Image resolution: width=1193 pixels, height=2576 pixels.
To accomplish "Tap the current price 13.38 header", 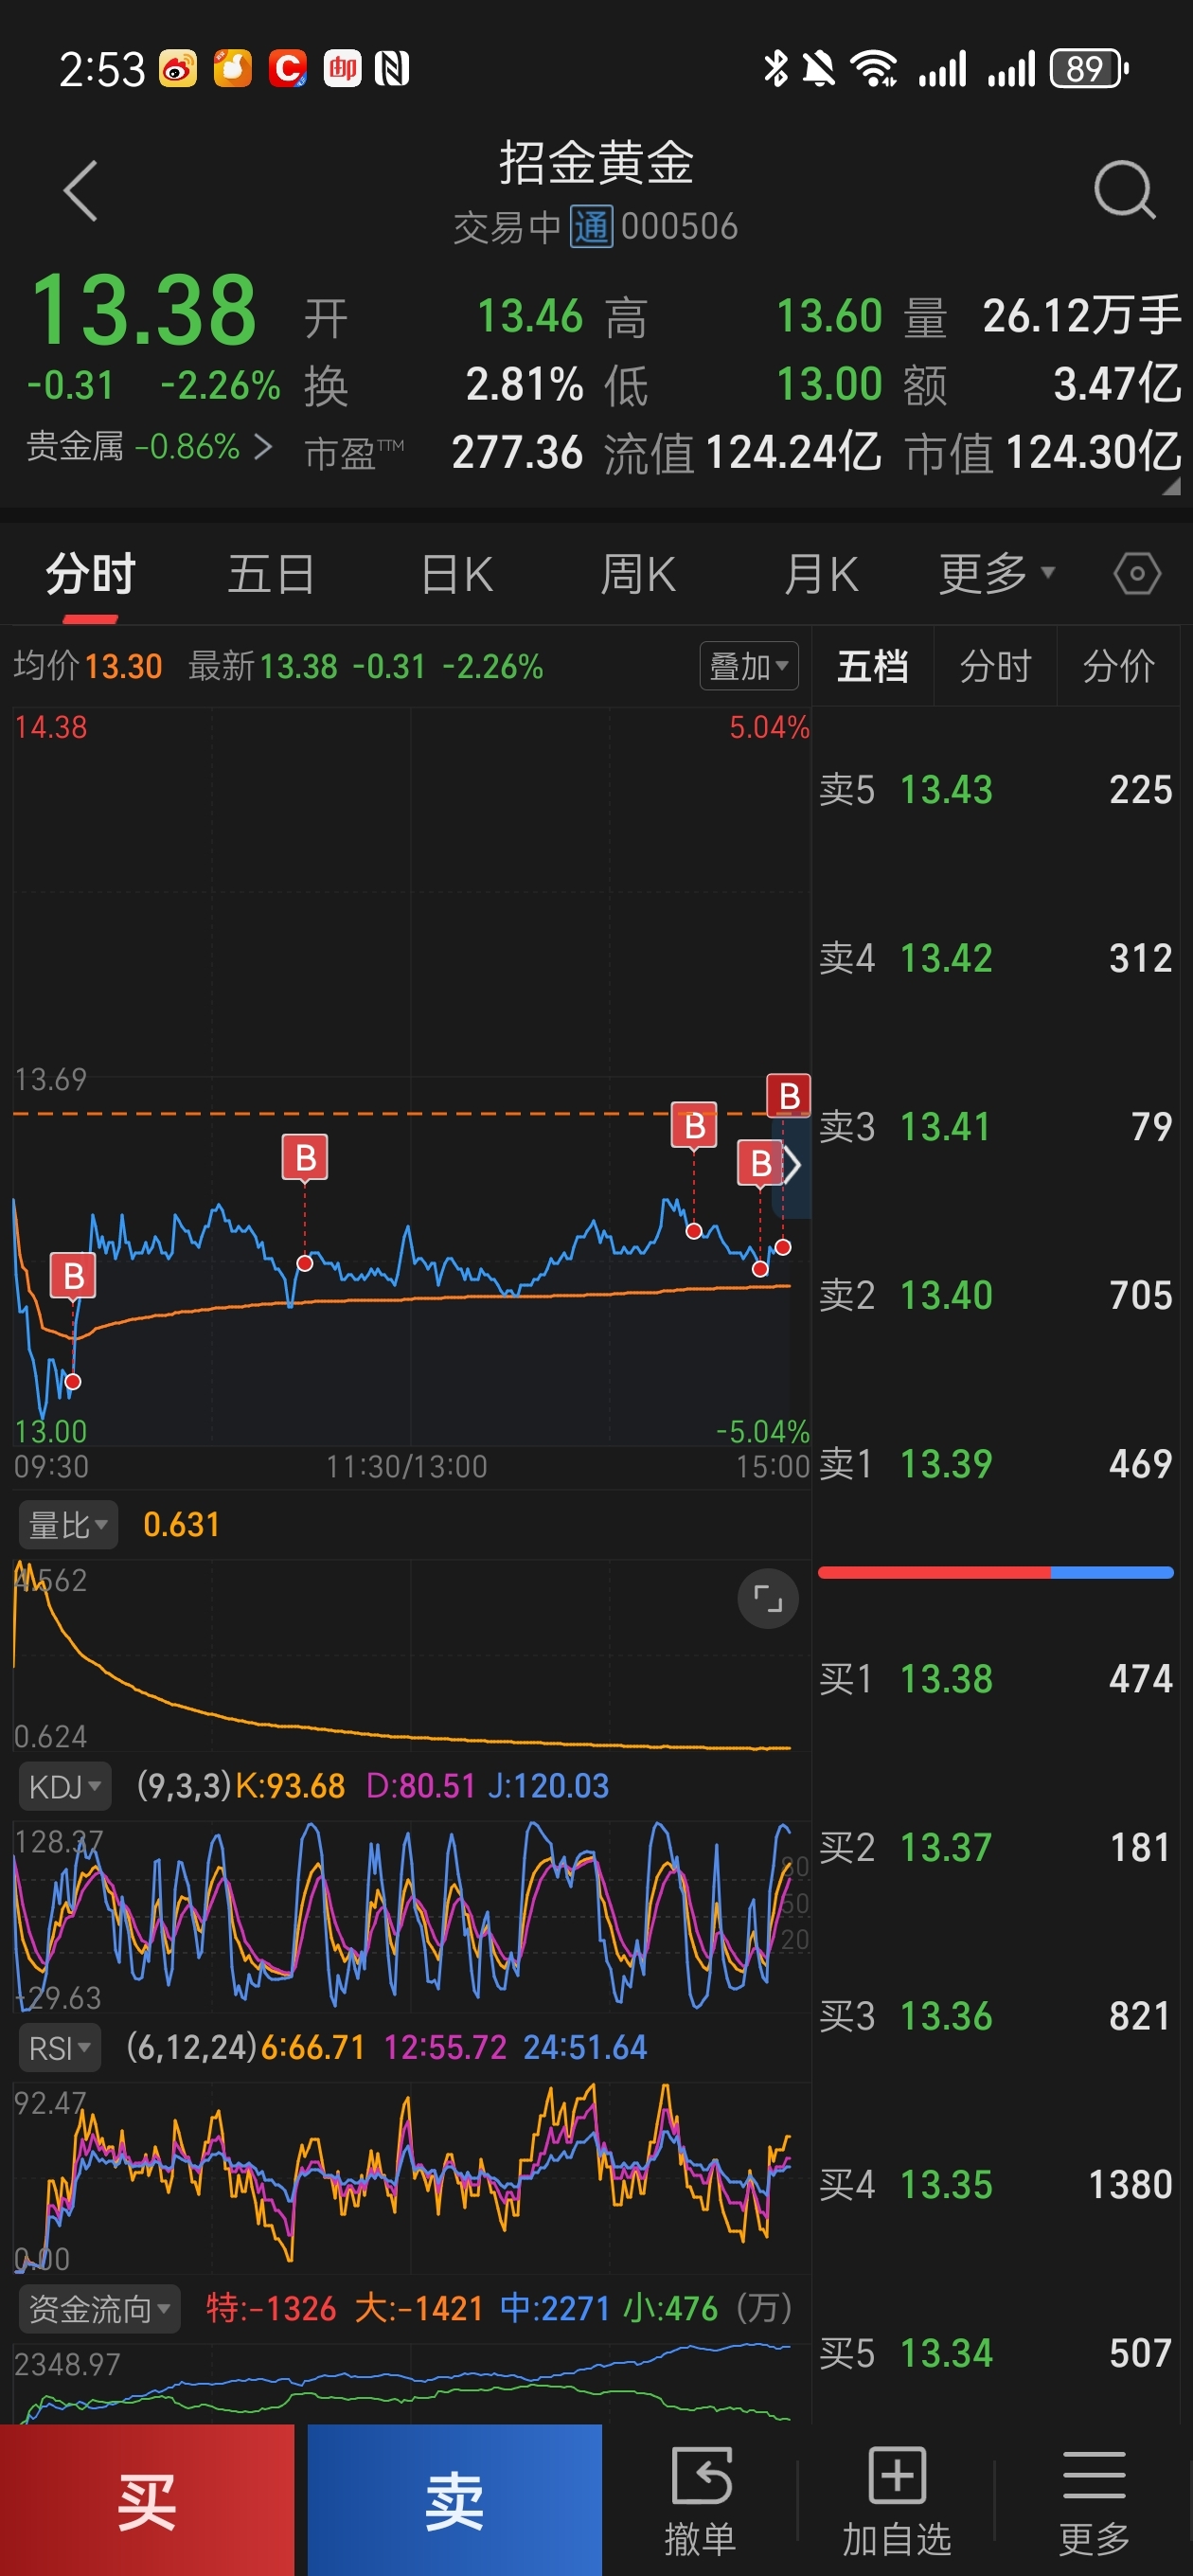I will click(144, 310).
